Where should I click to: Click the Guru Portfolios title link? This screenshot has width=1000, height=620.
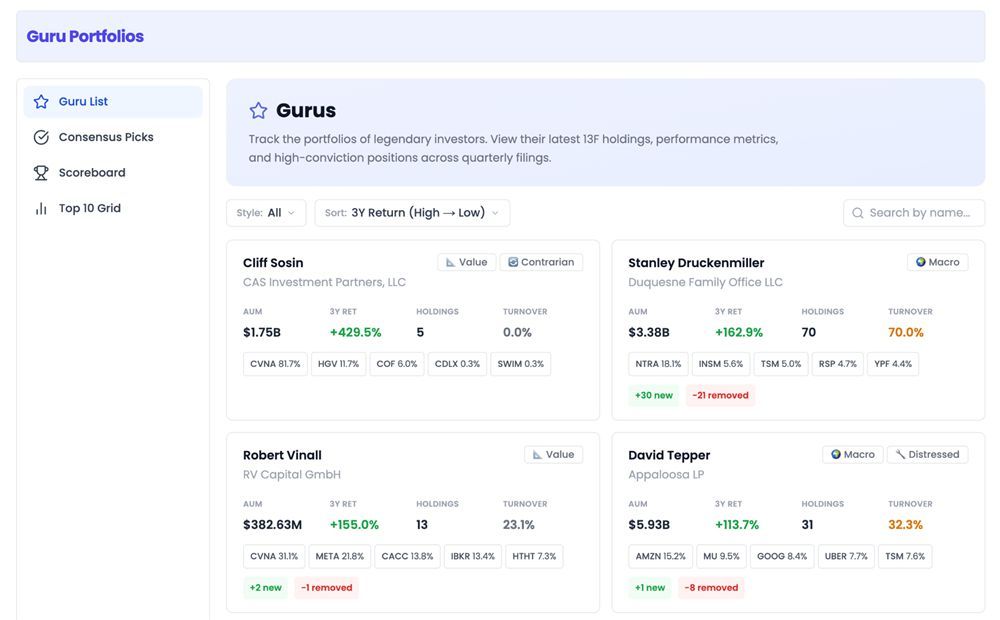85,36
